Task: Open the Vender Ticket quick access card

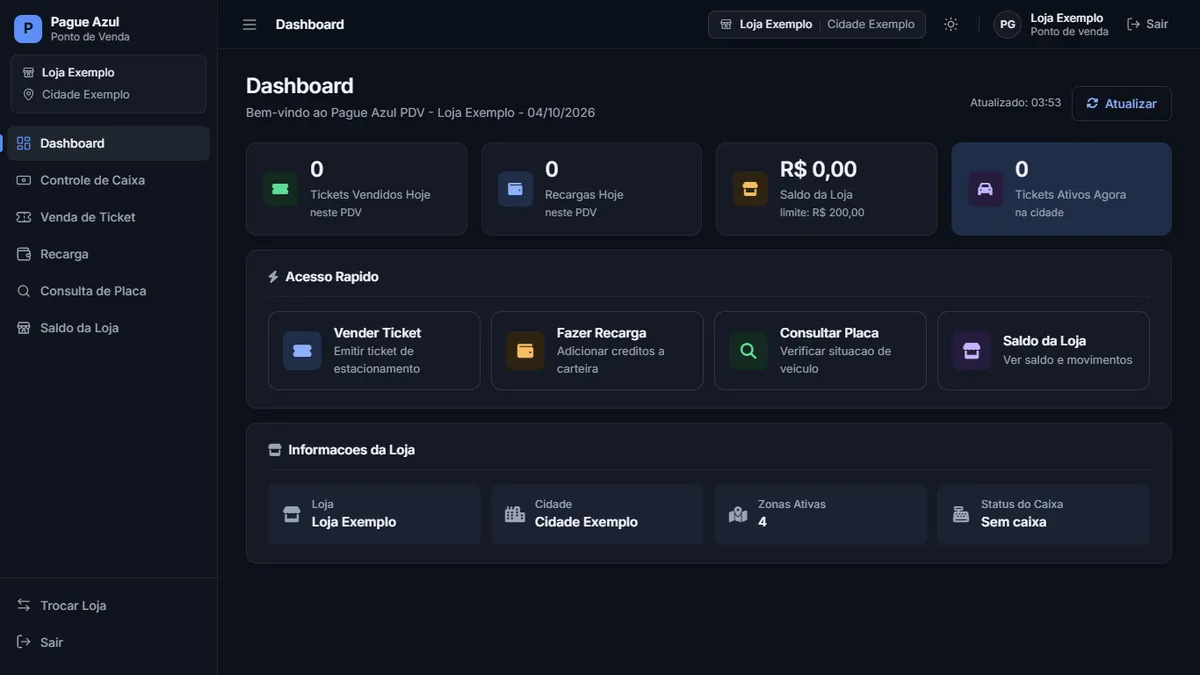Action: pyautogui.click(x=374, y=350)
